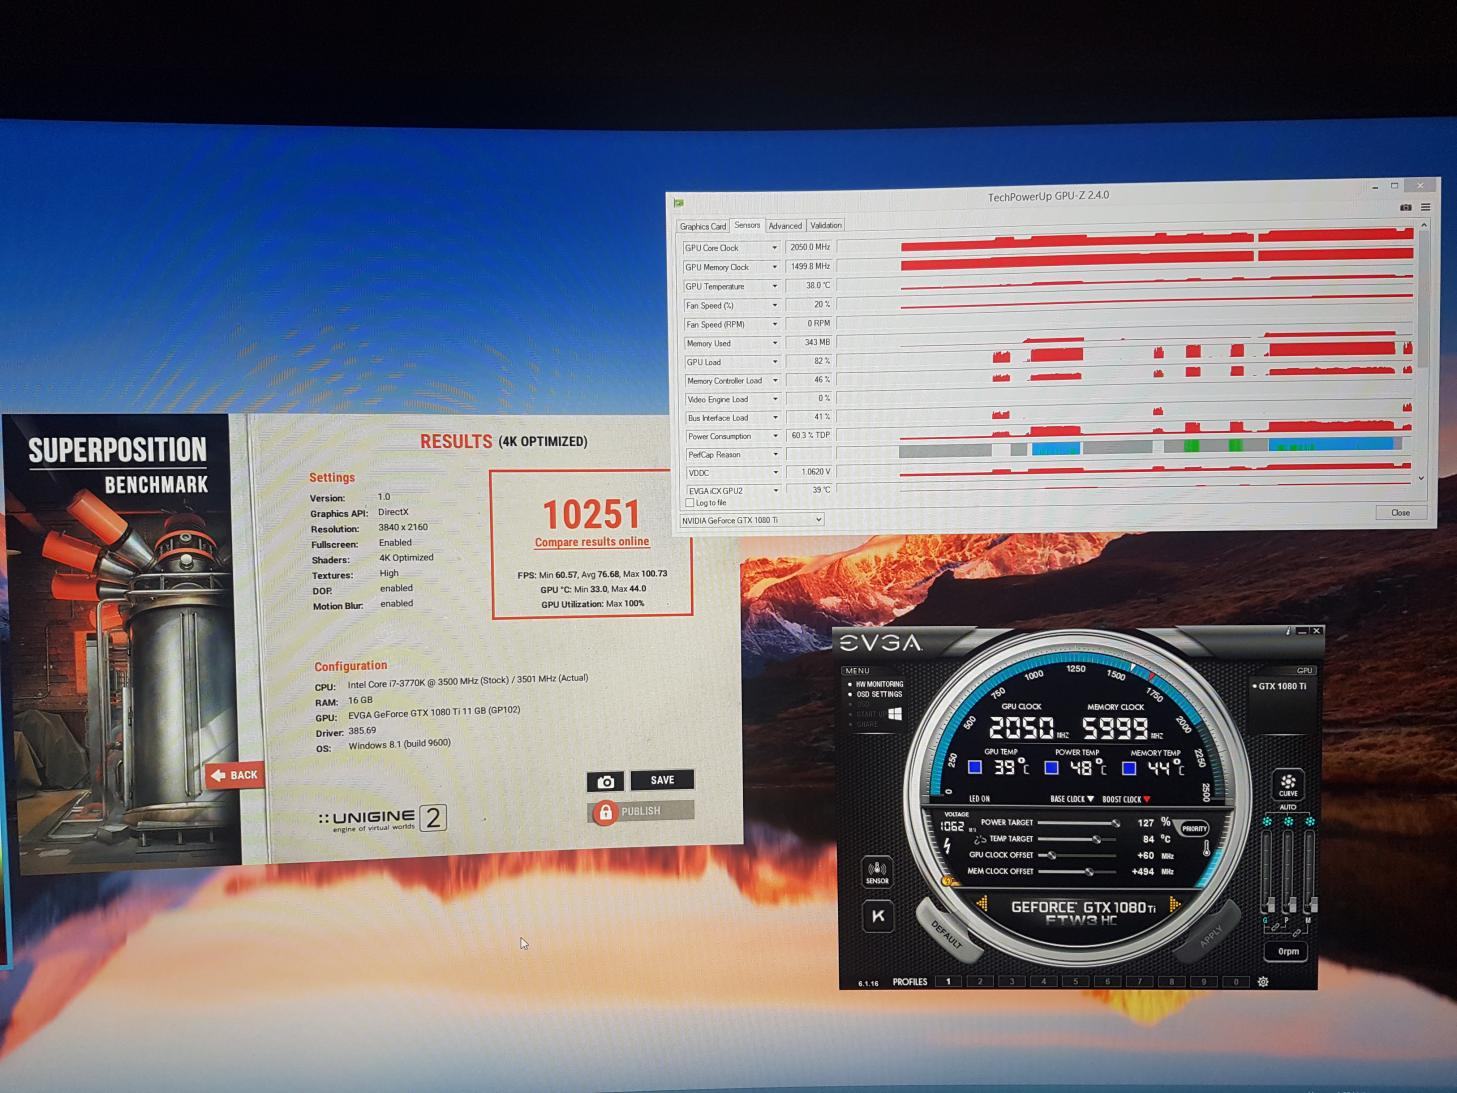The width and height of the screenshot is (1457, 1093).
Task: Switch to the Advanced tab
Action: pos(785,226)
